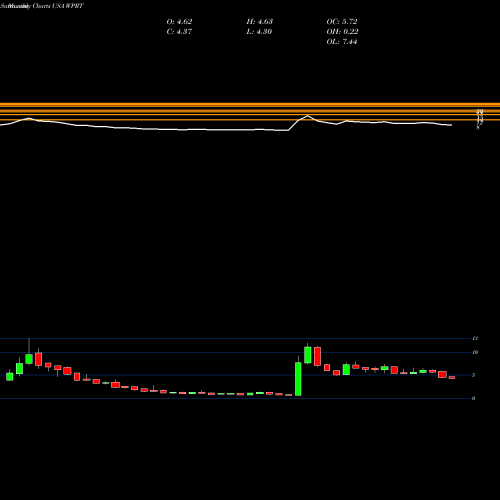Select the last red candlestick on the right
Image resolution: width=500 pixels, height=500 pixels.
coord(452,378)
